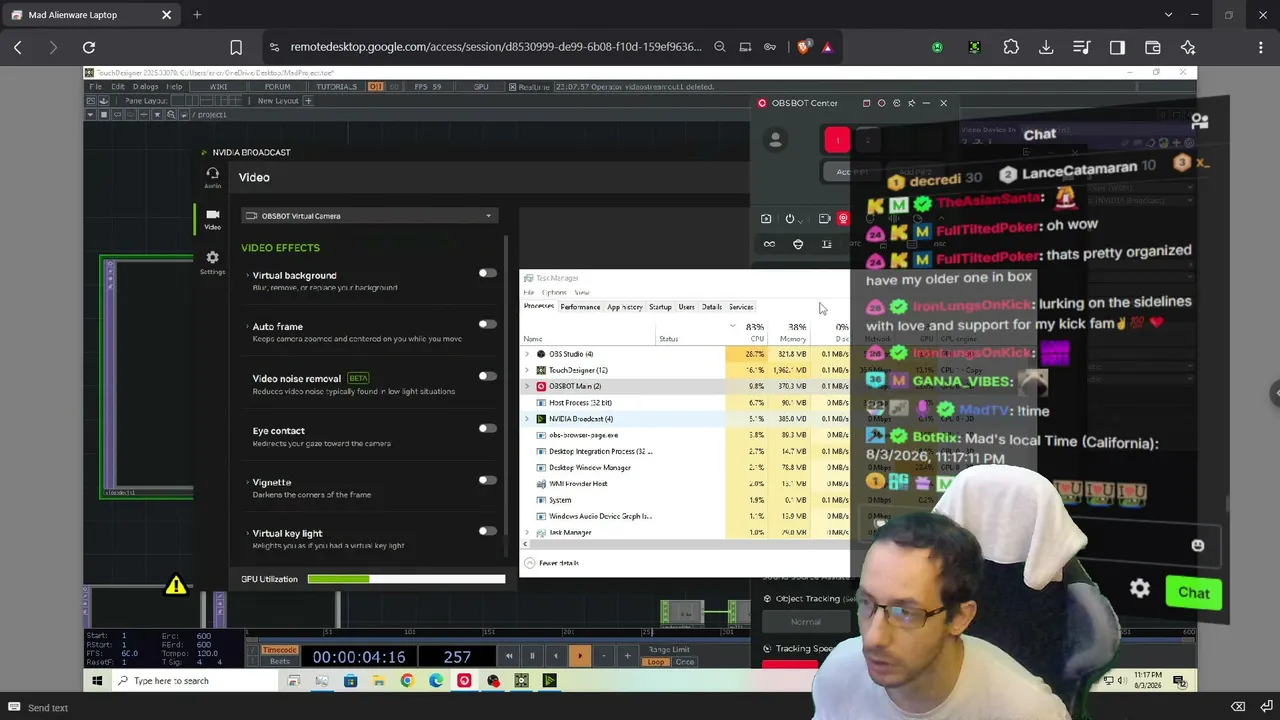Open Task Manager App history tab
1280x720 pixels.
coord(625,307)
